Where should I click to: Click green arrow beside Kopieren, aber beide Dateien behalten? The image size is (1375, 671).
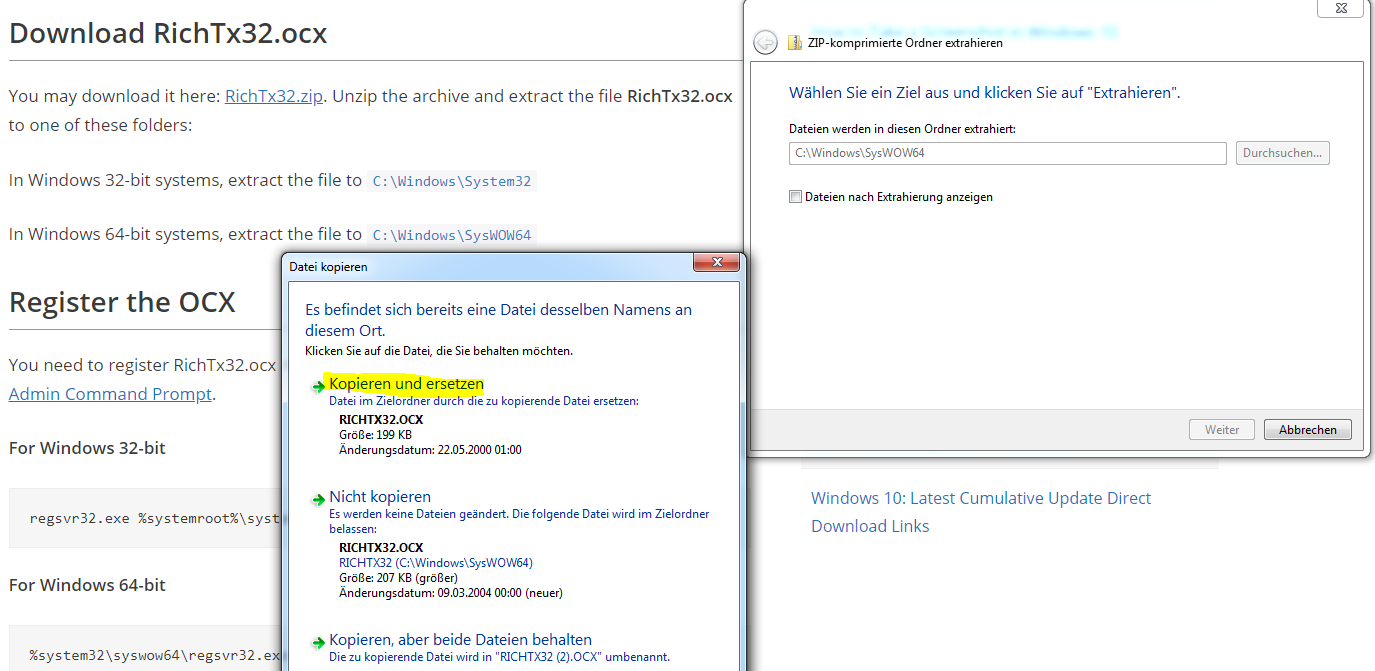pos(318,641)
